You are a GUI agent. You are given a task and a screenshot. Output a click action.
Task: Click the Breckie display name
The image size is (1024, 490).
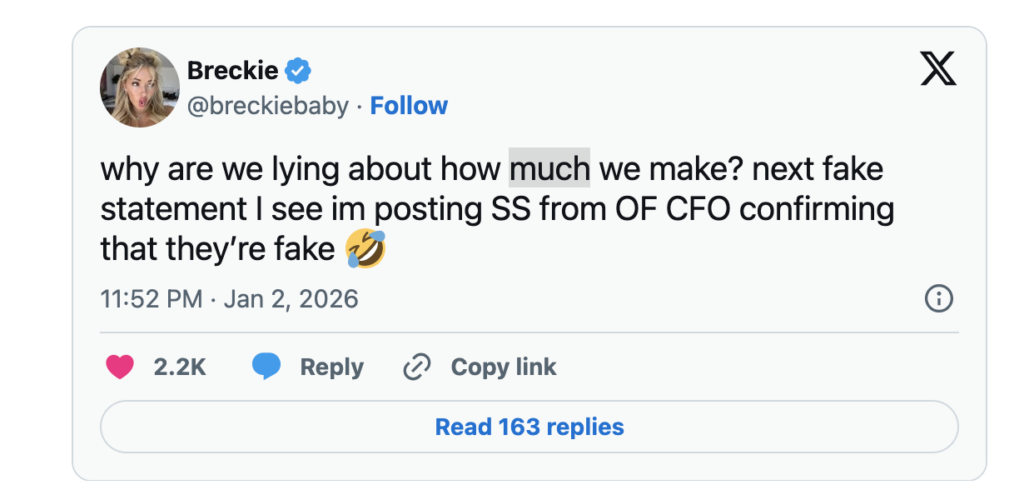pyautogui.click(x=233, y=71)
